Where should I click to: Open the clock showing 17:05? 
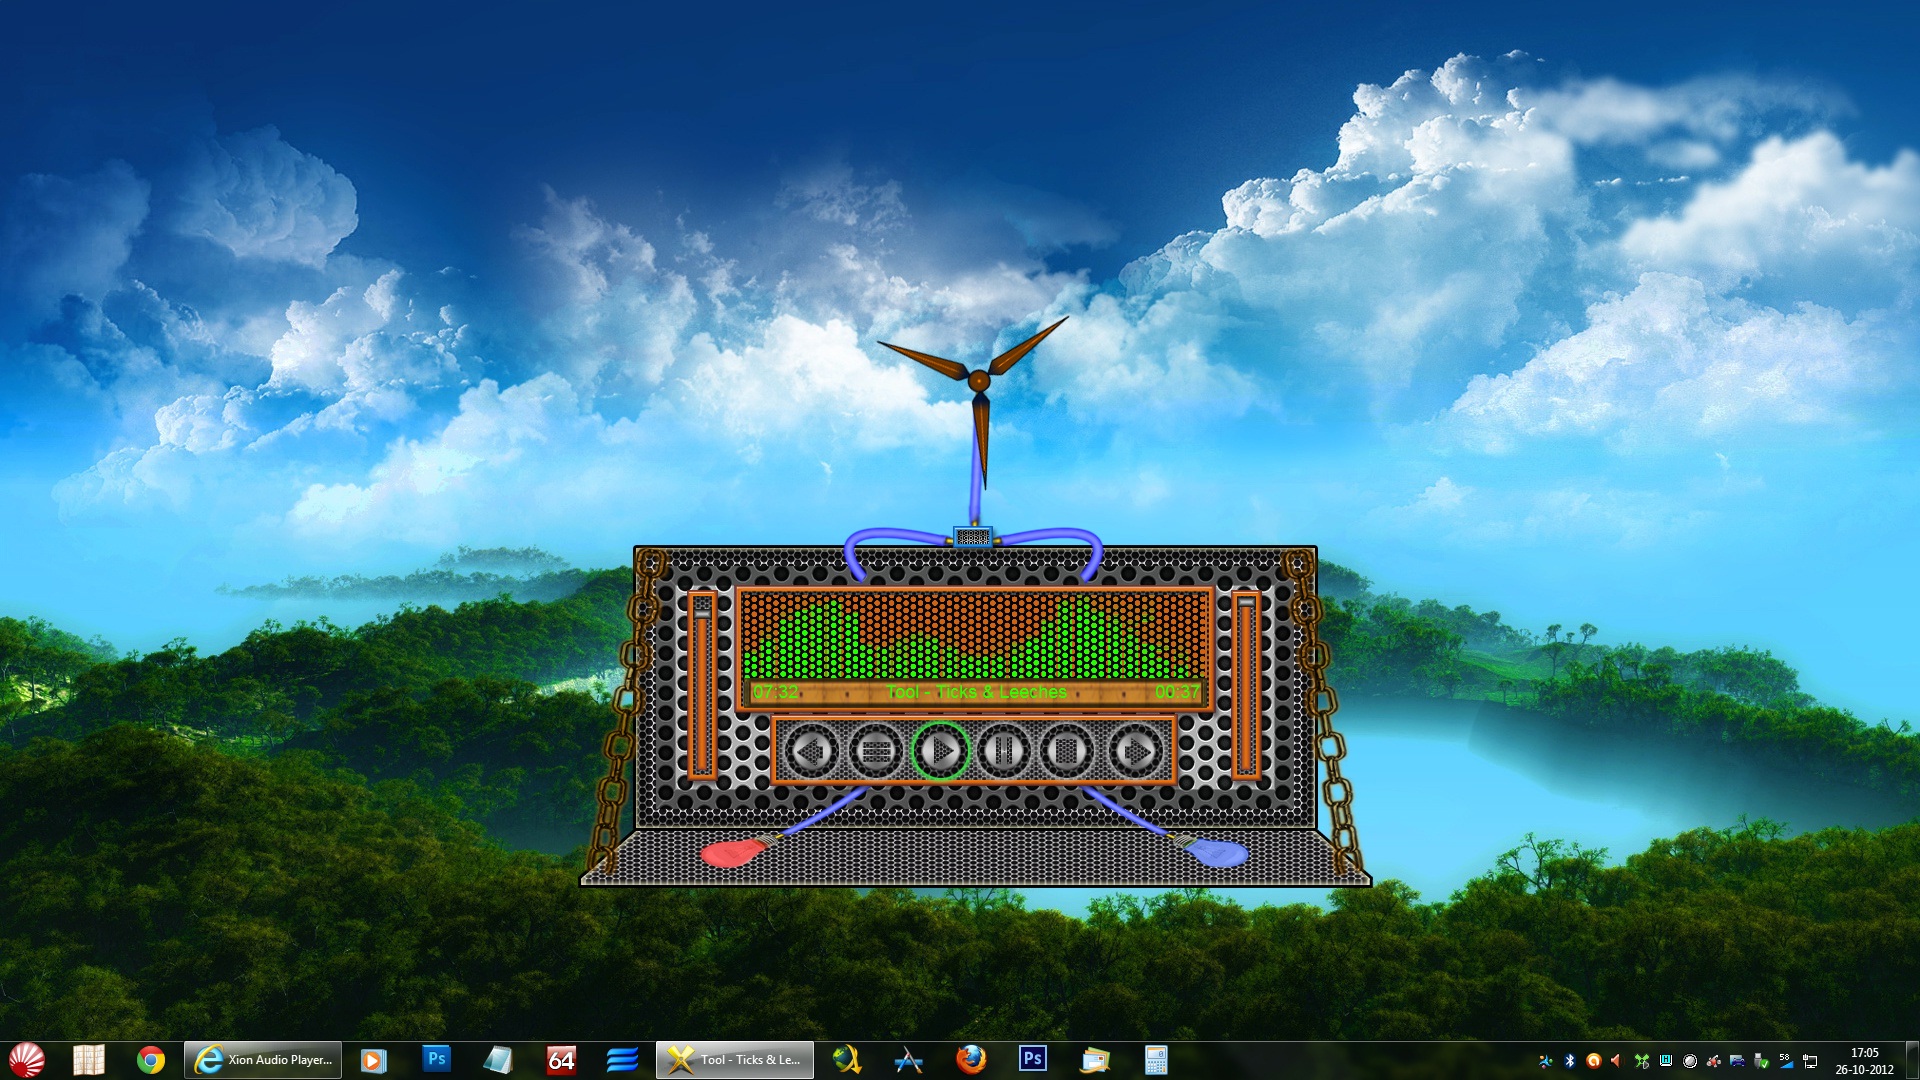click(1864, 1061)
